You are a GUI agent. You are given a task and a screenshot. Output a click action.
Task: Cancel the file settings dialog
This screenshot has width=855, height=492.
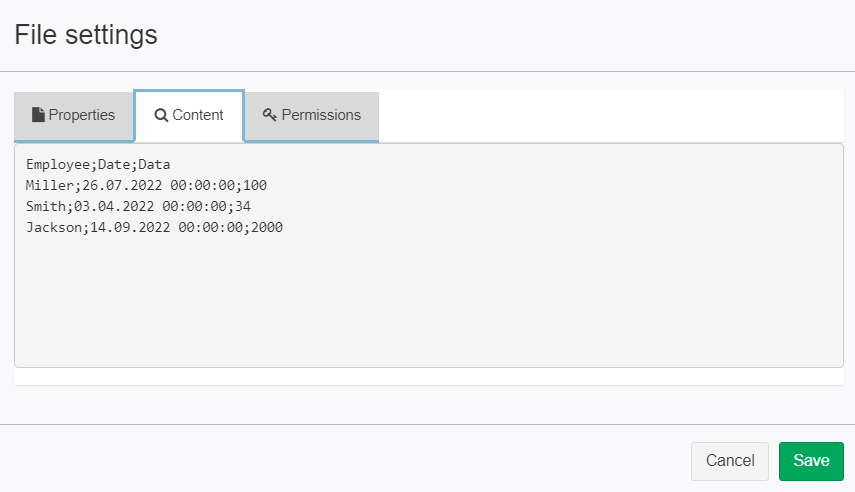coord(730,461)
